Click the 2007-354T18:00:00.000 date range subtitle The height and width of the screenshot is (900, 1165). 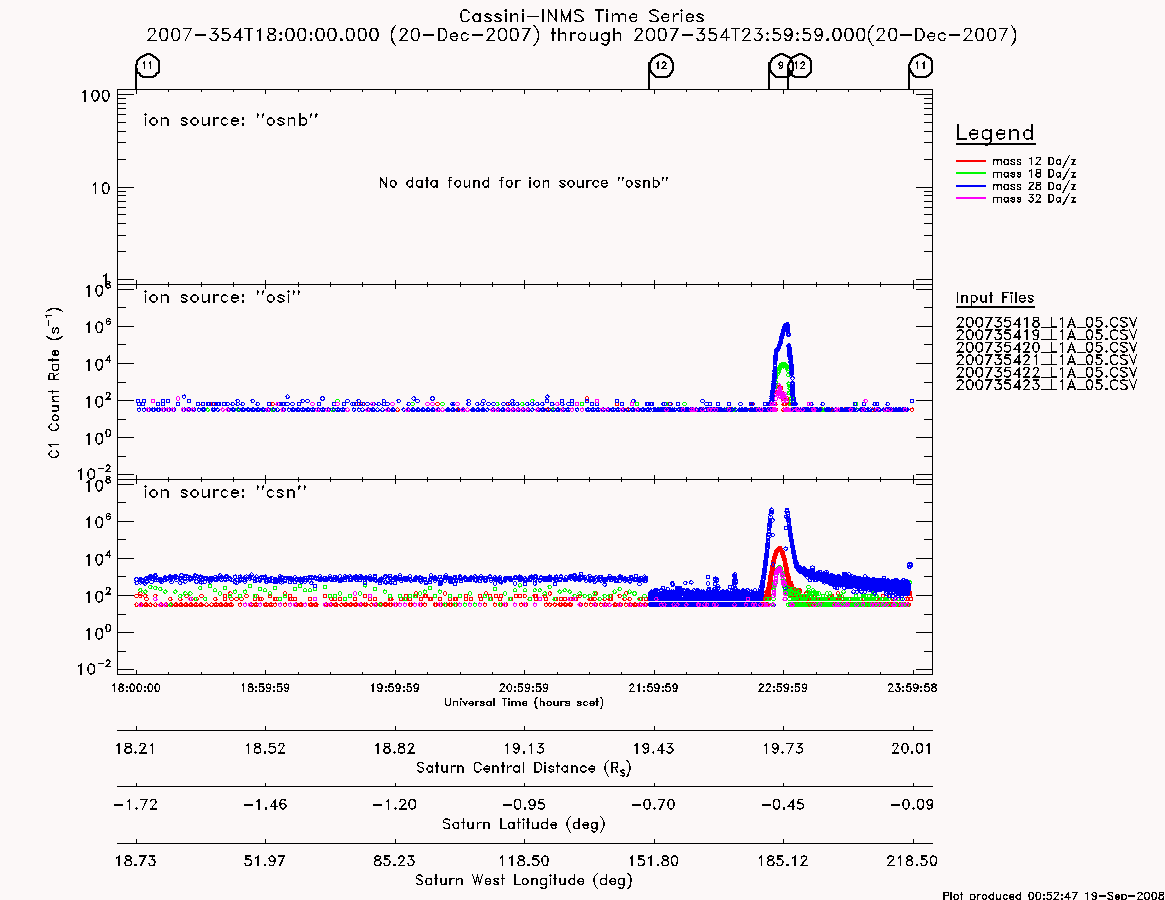coord(582,35)
